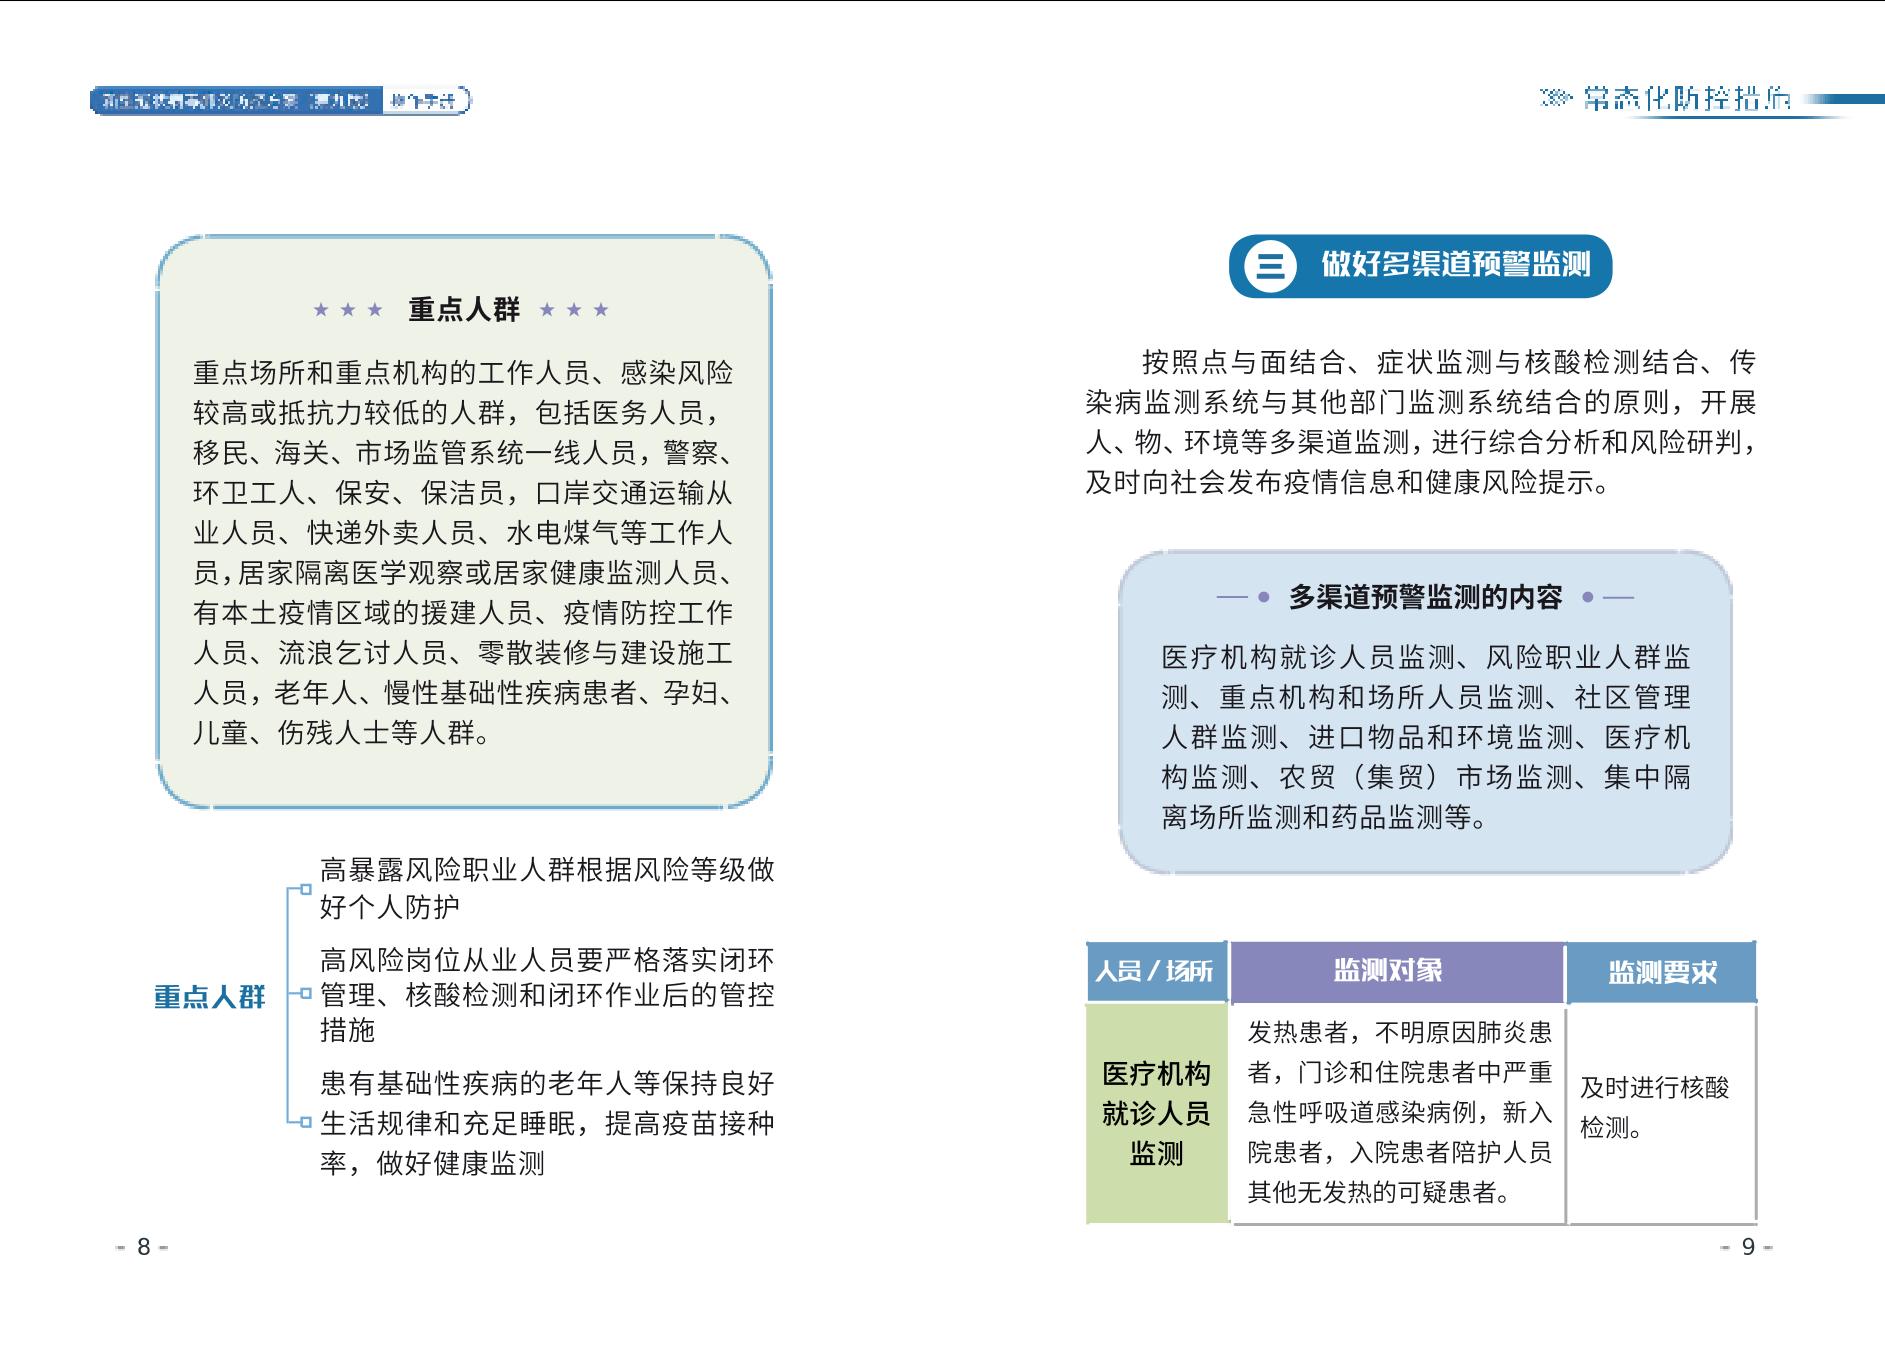1885x1353 pixels.
Task: Click the '医疗机构就诊人员监测' table cell
Action: 1156,1113
